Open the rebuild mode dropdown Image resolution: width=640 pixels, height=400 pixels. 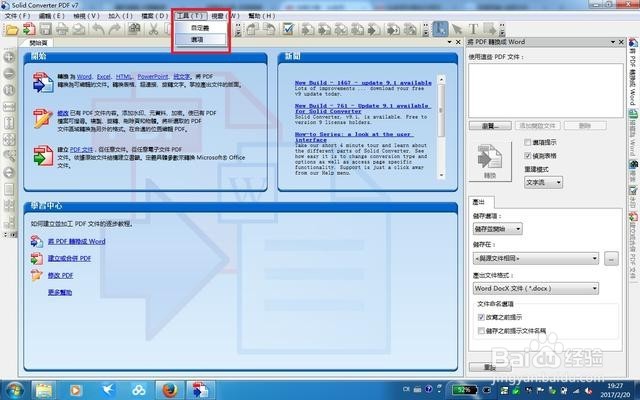coord(543,182)
